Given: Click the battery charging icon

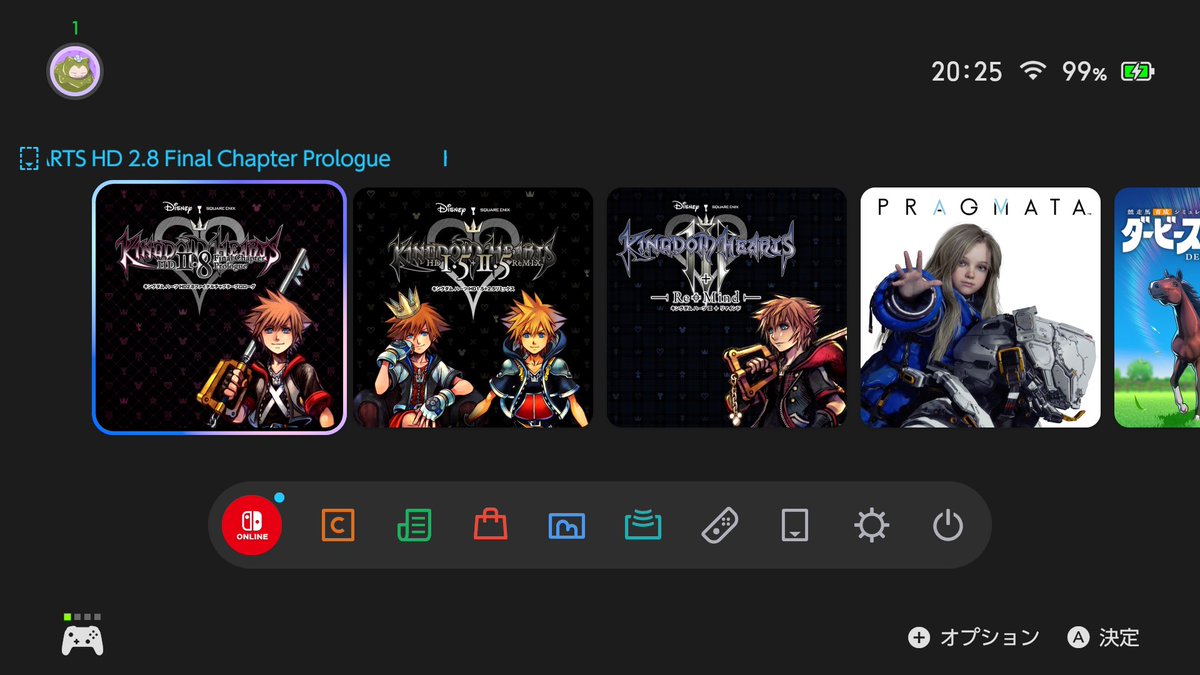Looking at the screenshot, I should tap(1137, 72).
